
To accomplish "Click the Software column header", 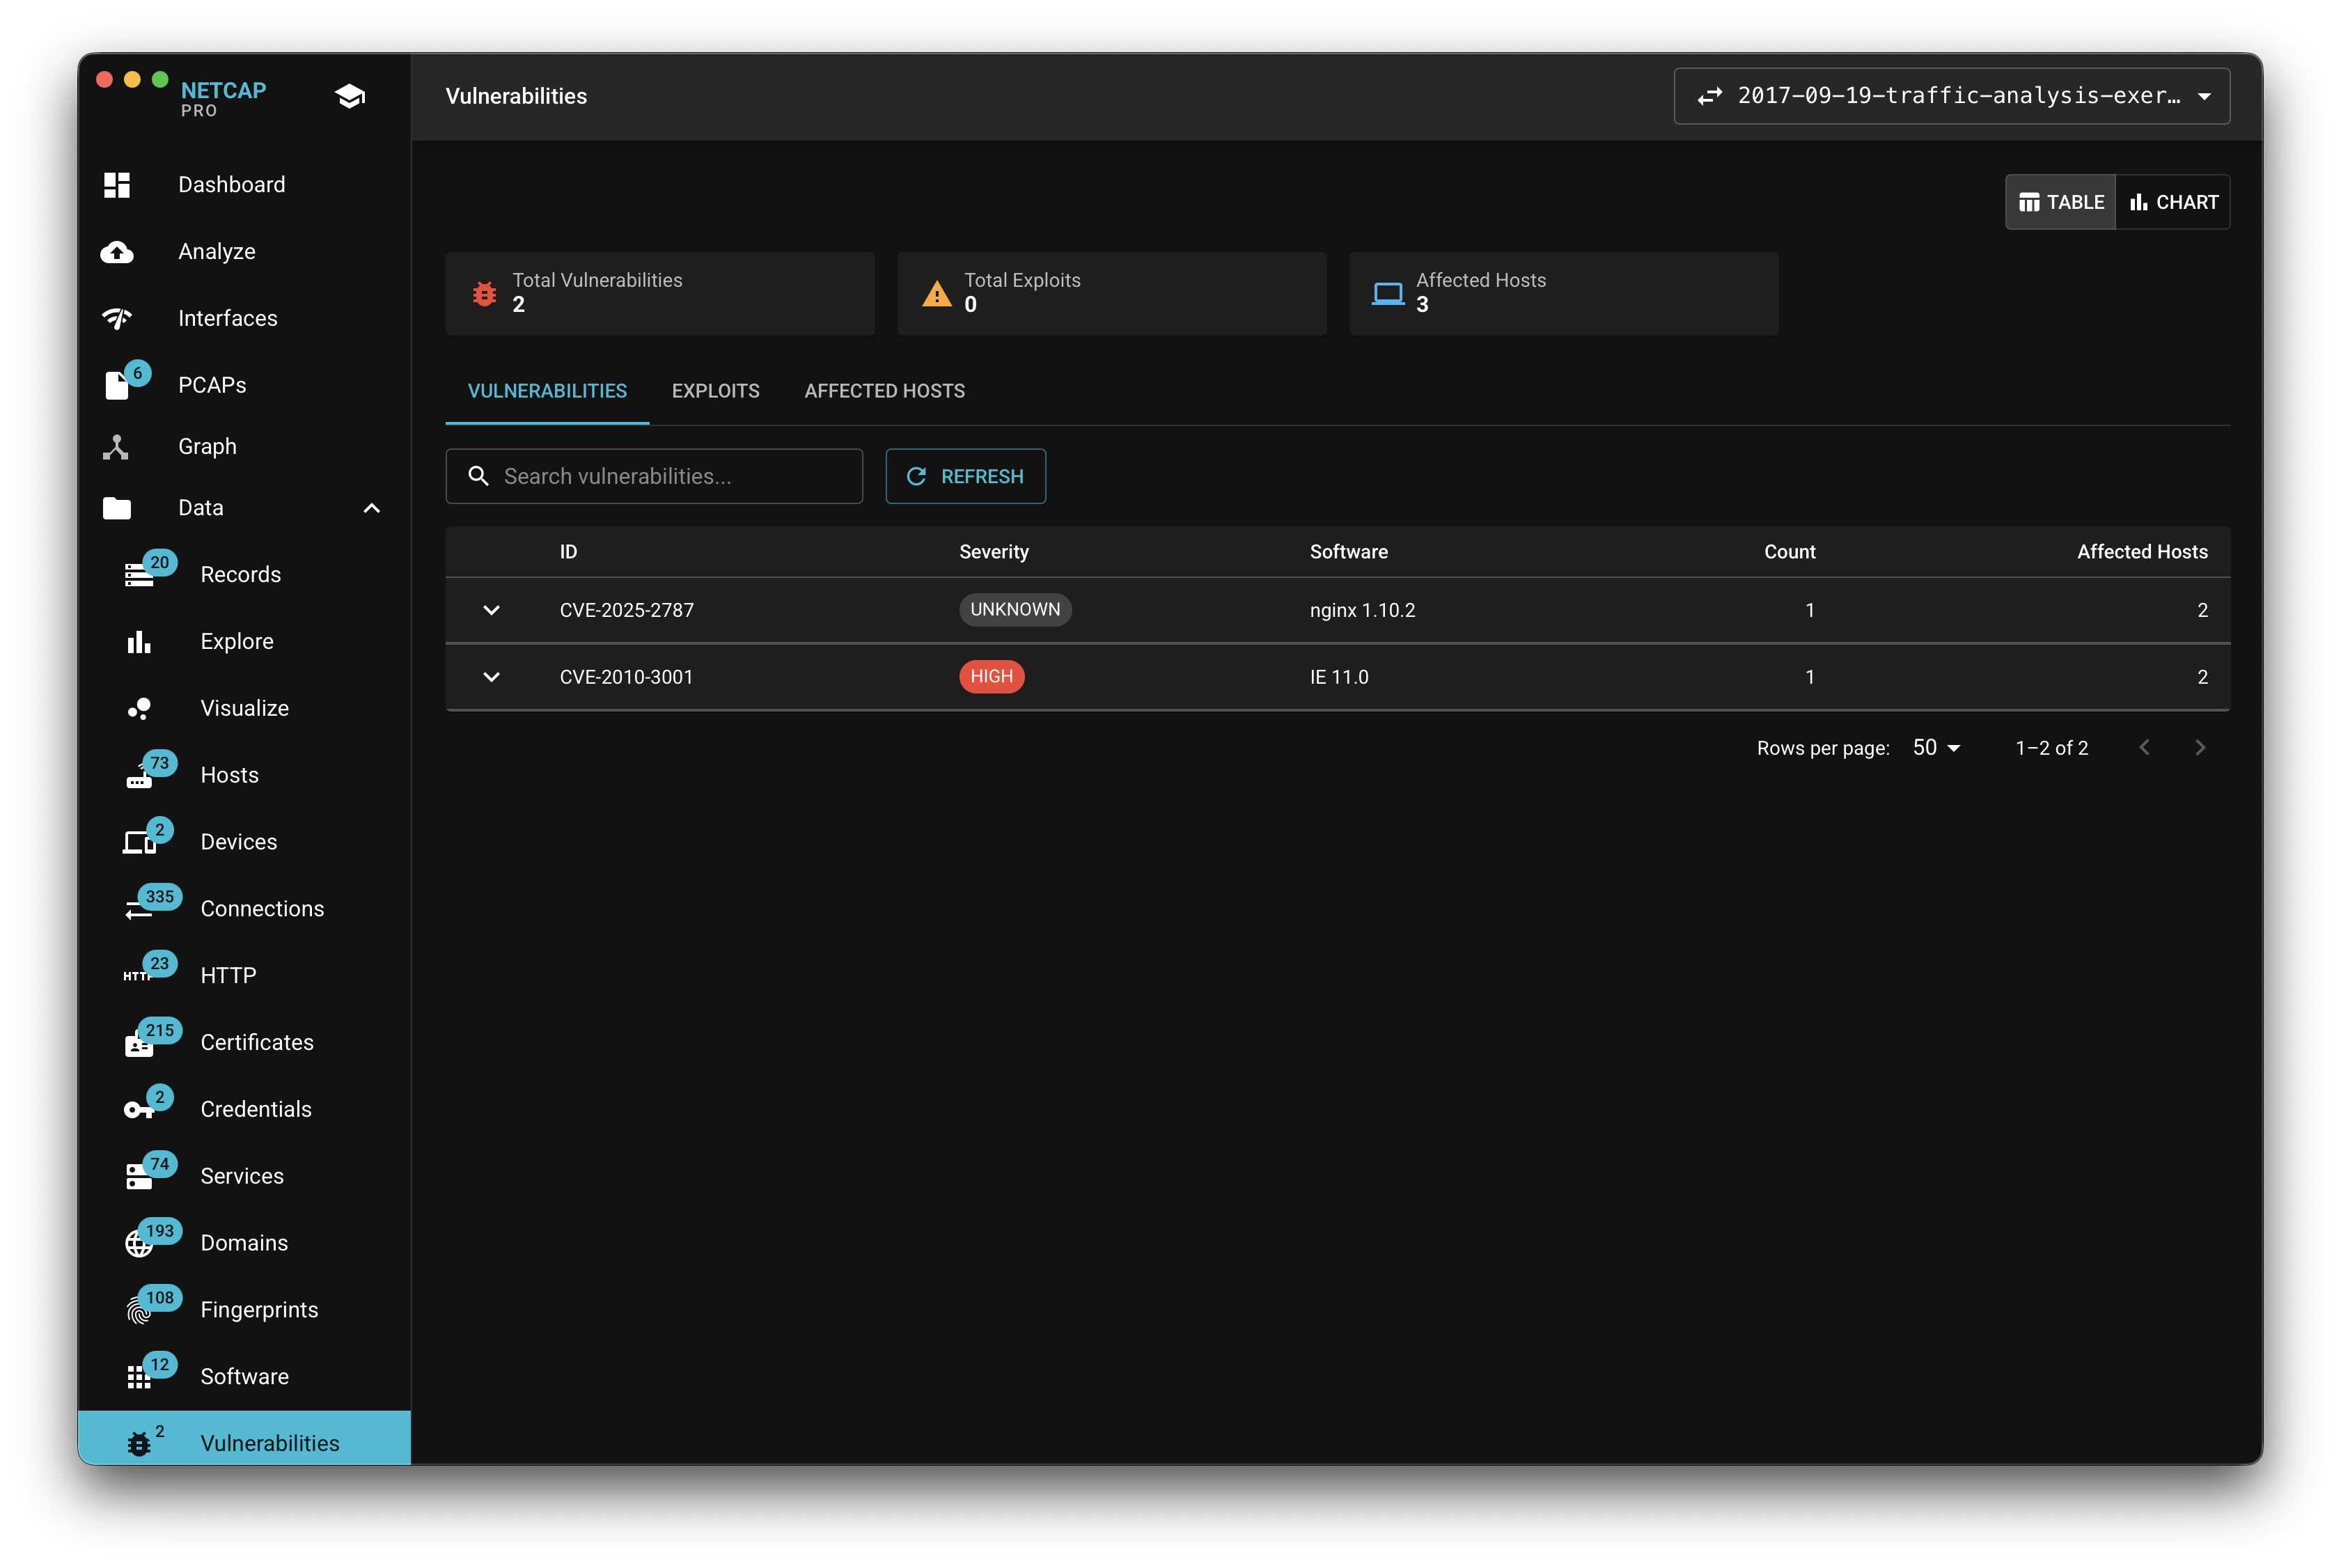I will click(1348, 552).
